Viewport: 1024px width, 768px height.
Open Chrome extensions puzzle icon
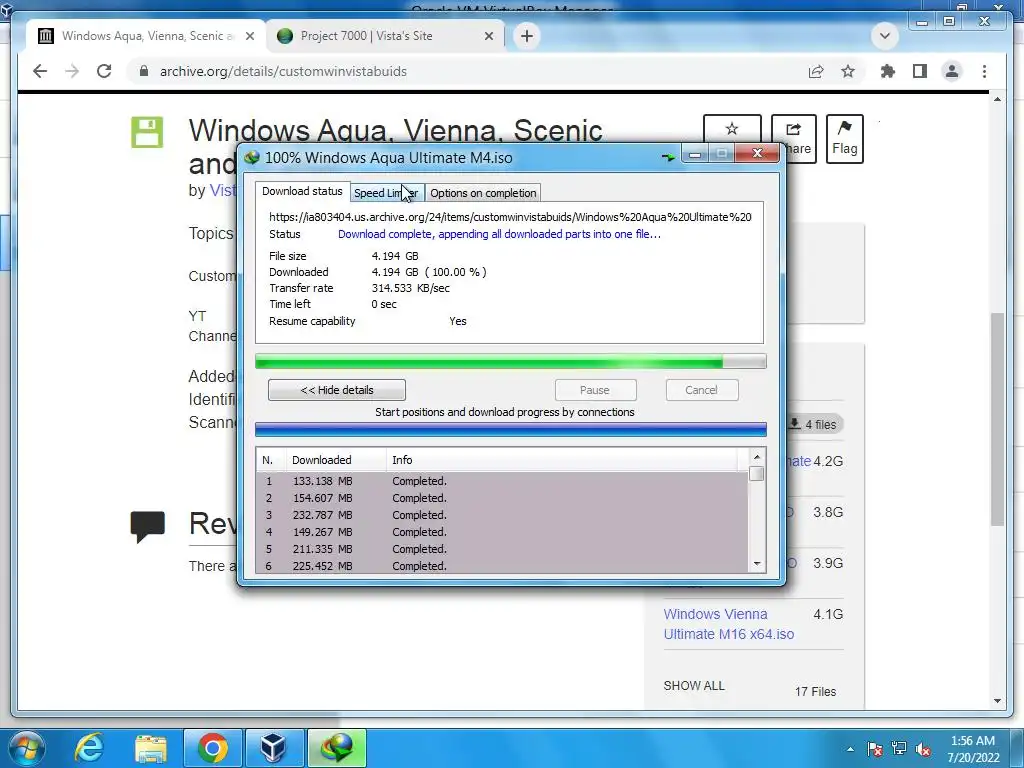(x=888, y=71)
